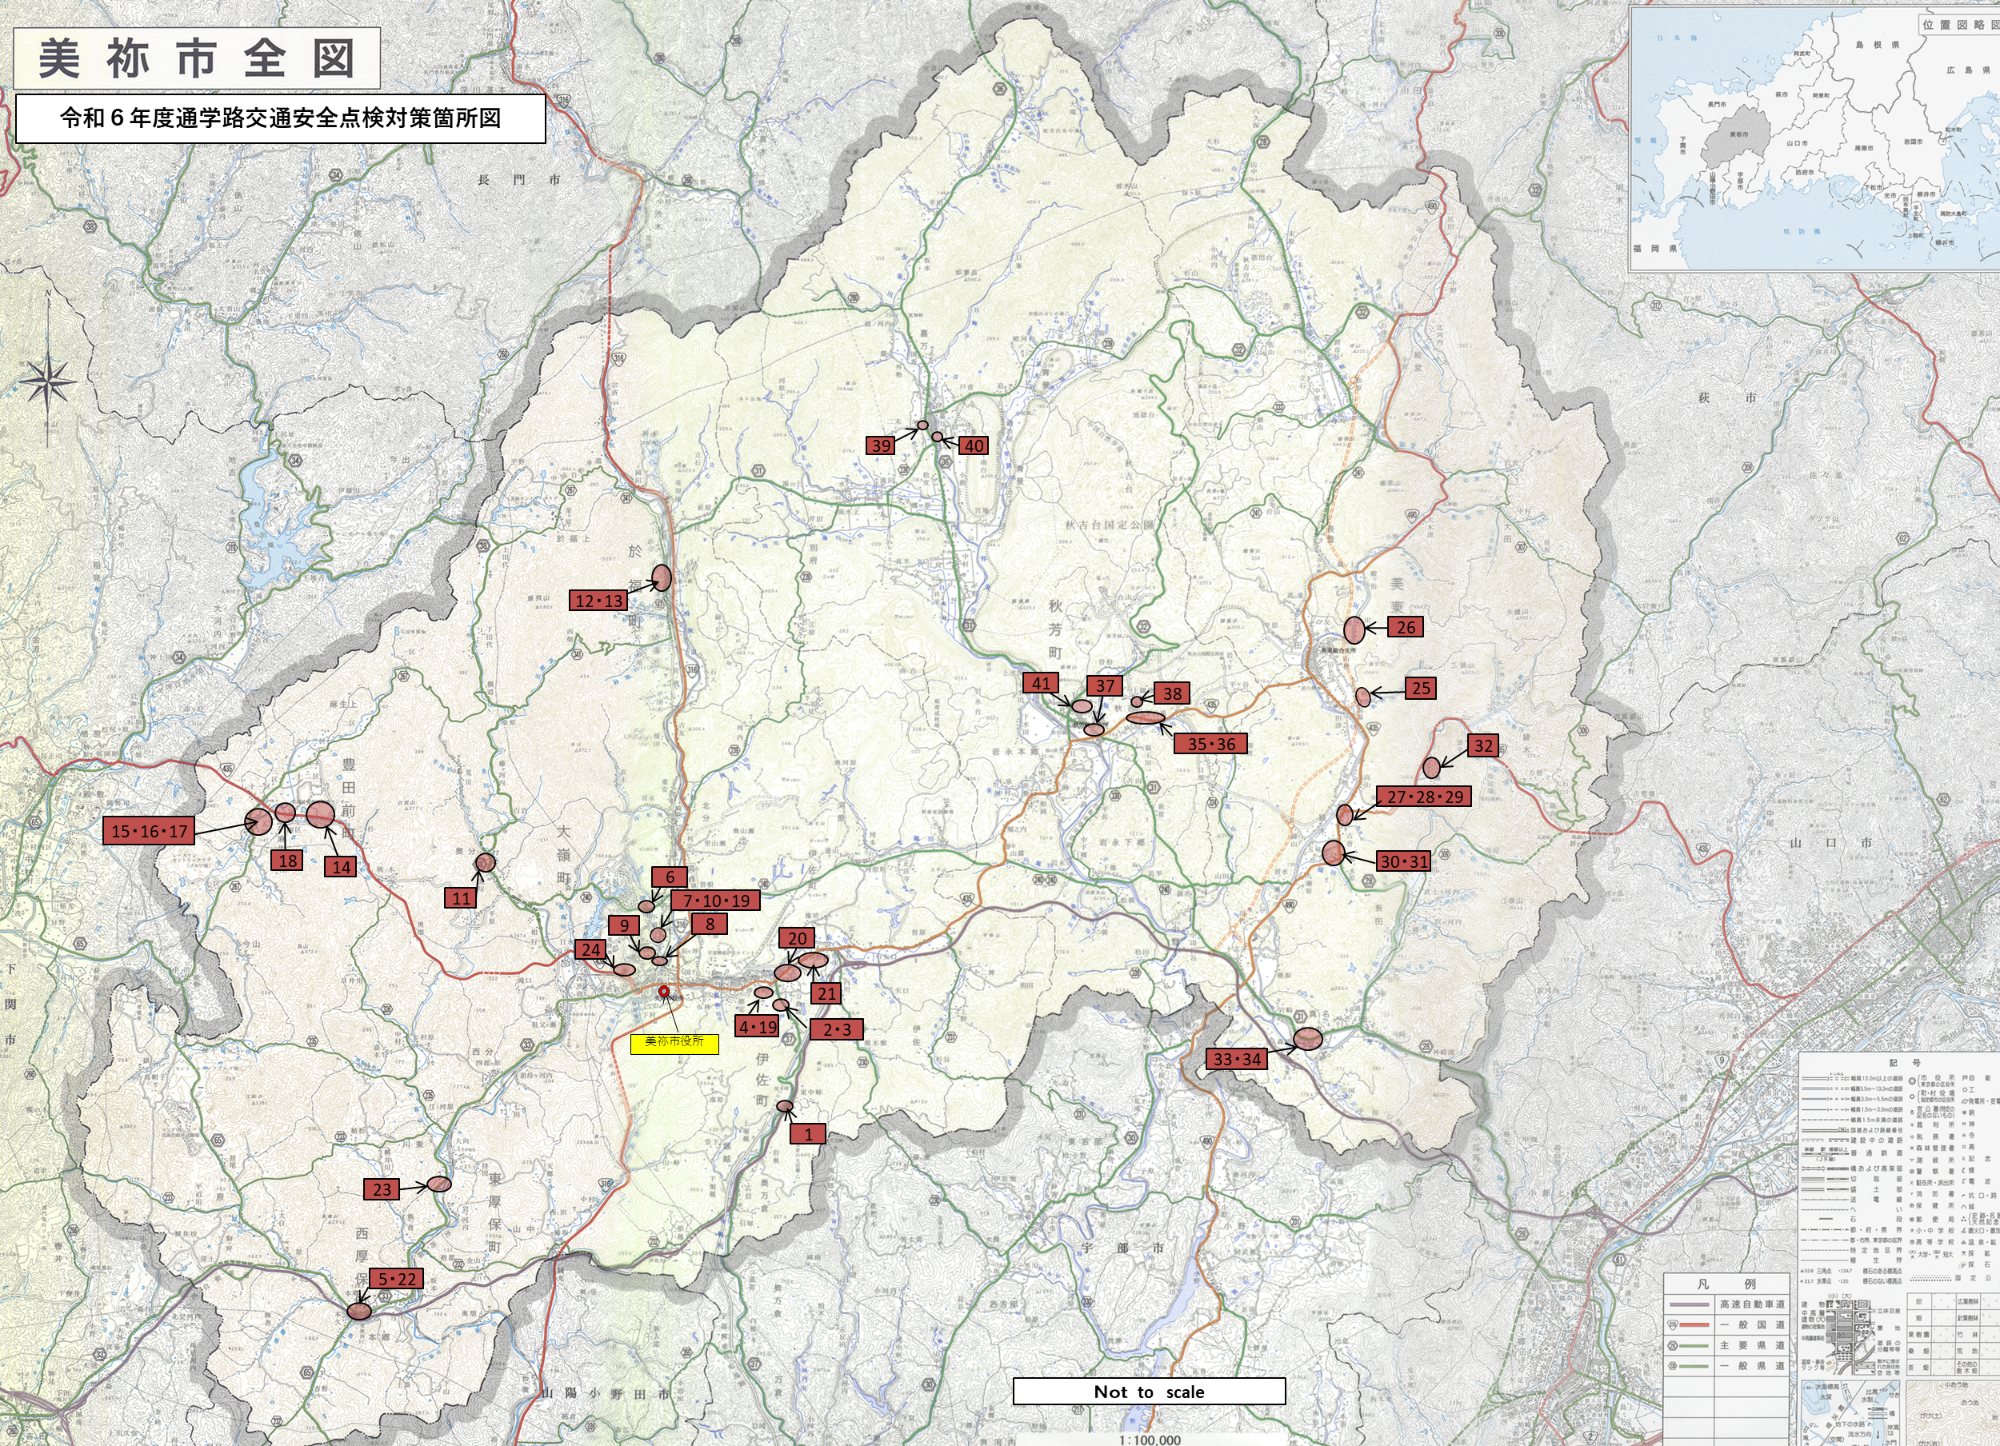Click red label 6
Image resolution: width=2000 pixels, height=1446 pixels.
670,877
